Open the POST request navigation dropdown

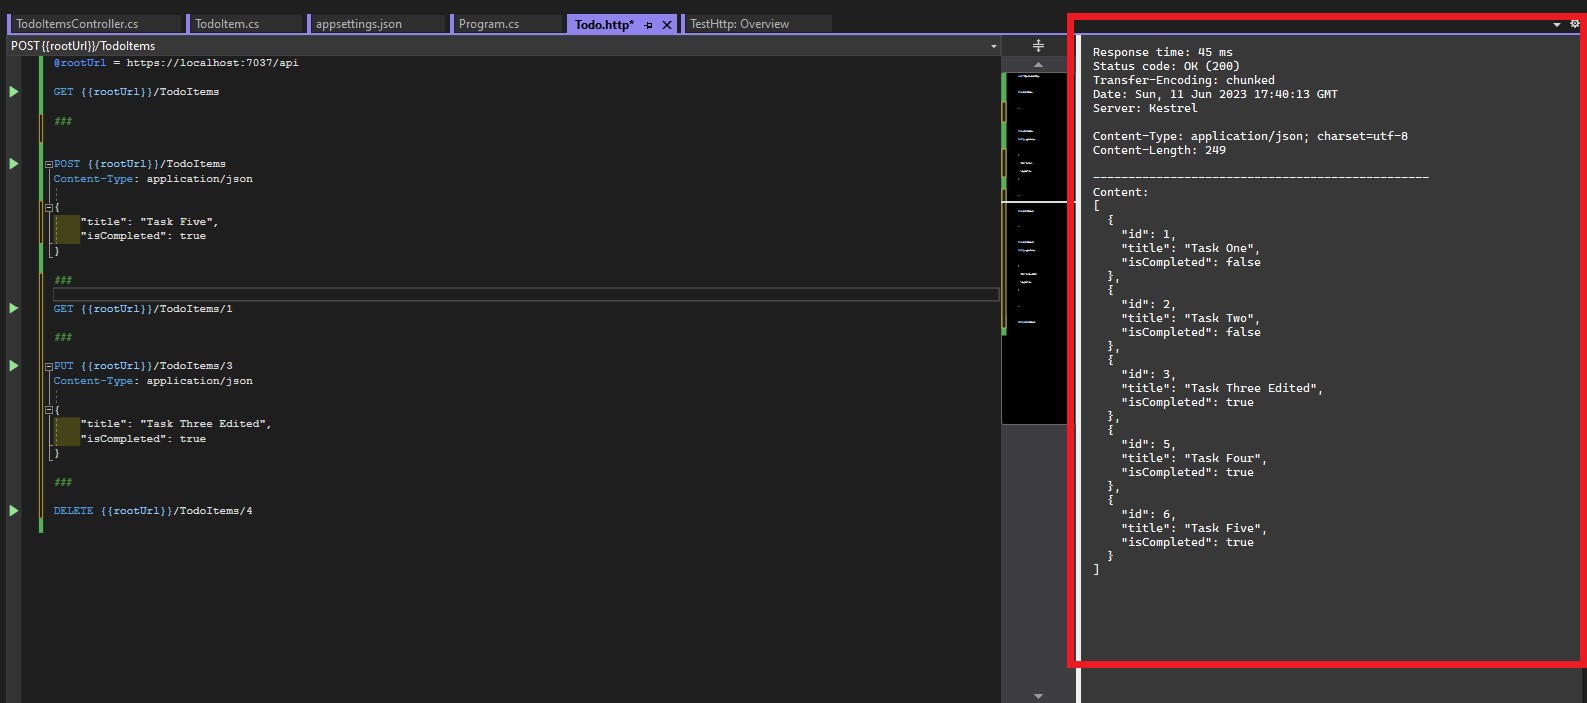tap(993, 46)
